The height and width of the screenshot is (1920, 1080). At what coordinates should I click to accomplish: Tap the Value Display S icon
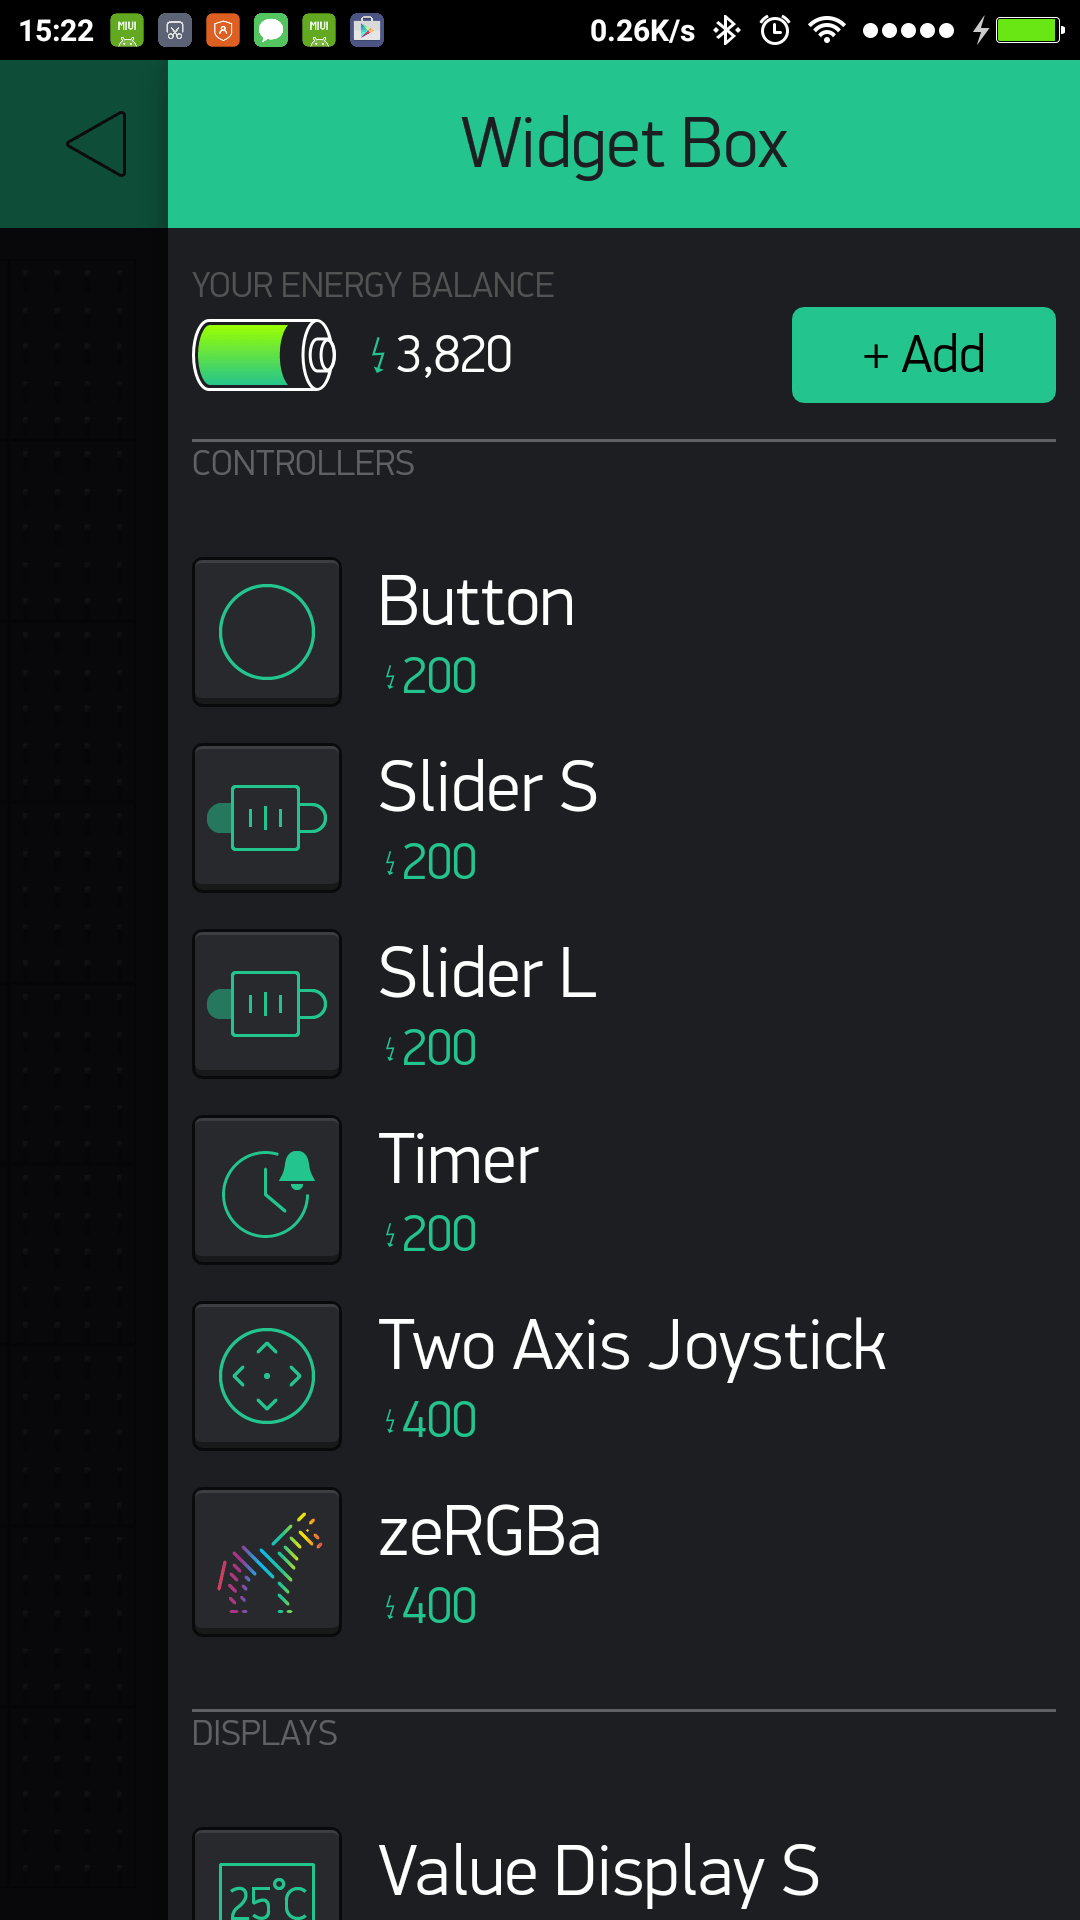click(267, 1880)
